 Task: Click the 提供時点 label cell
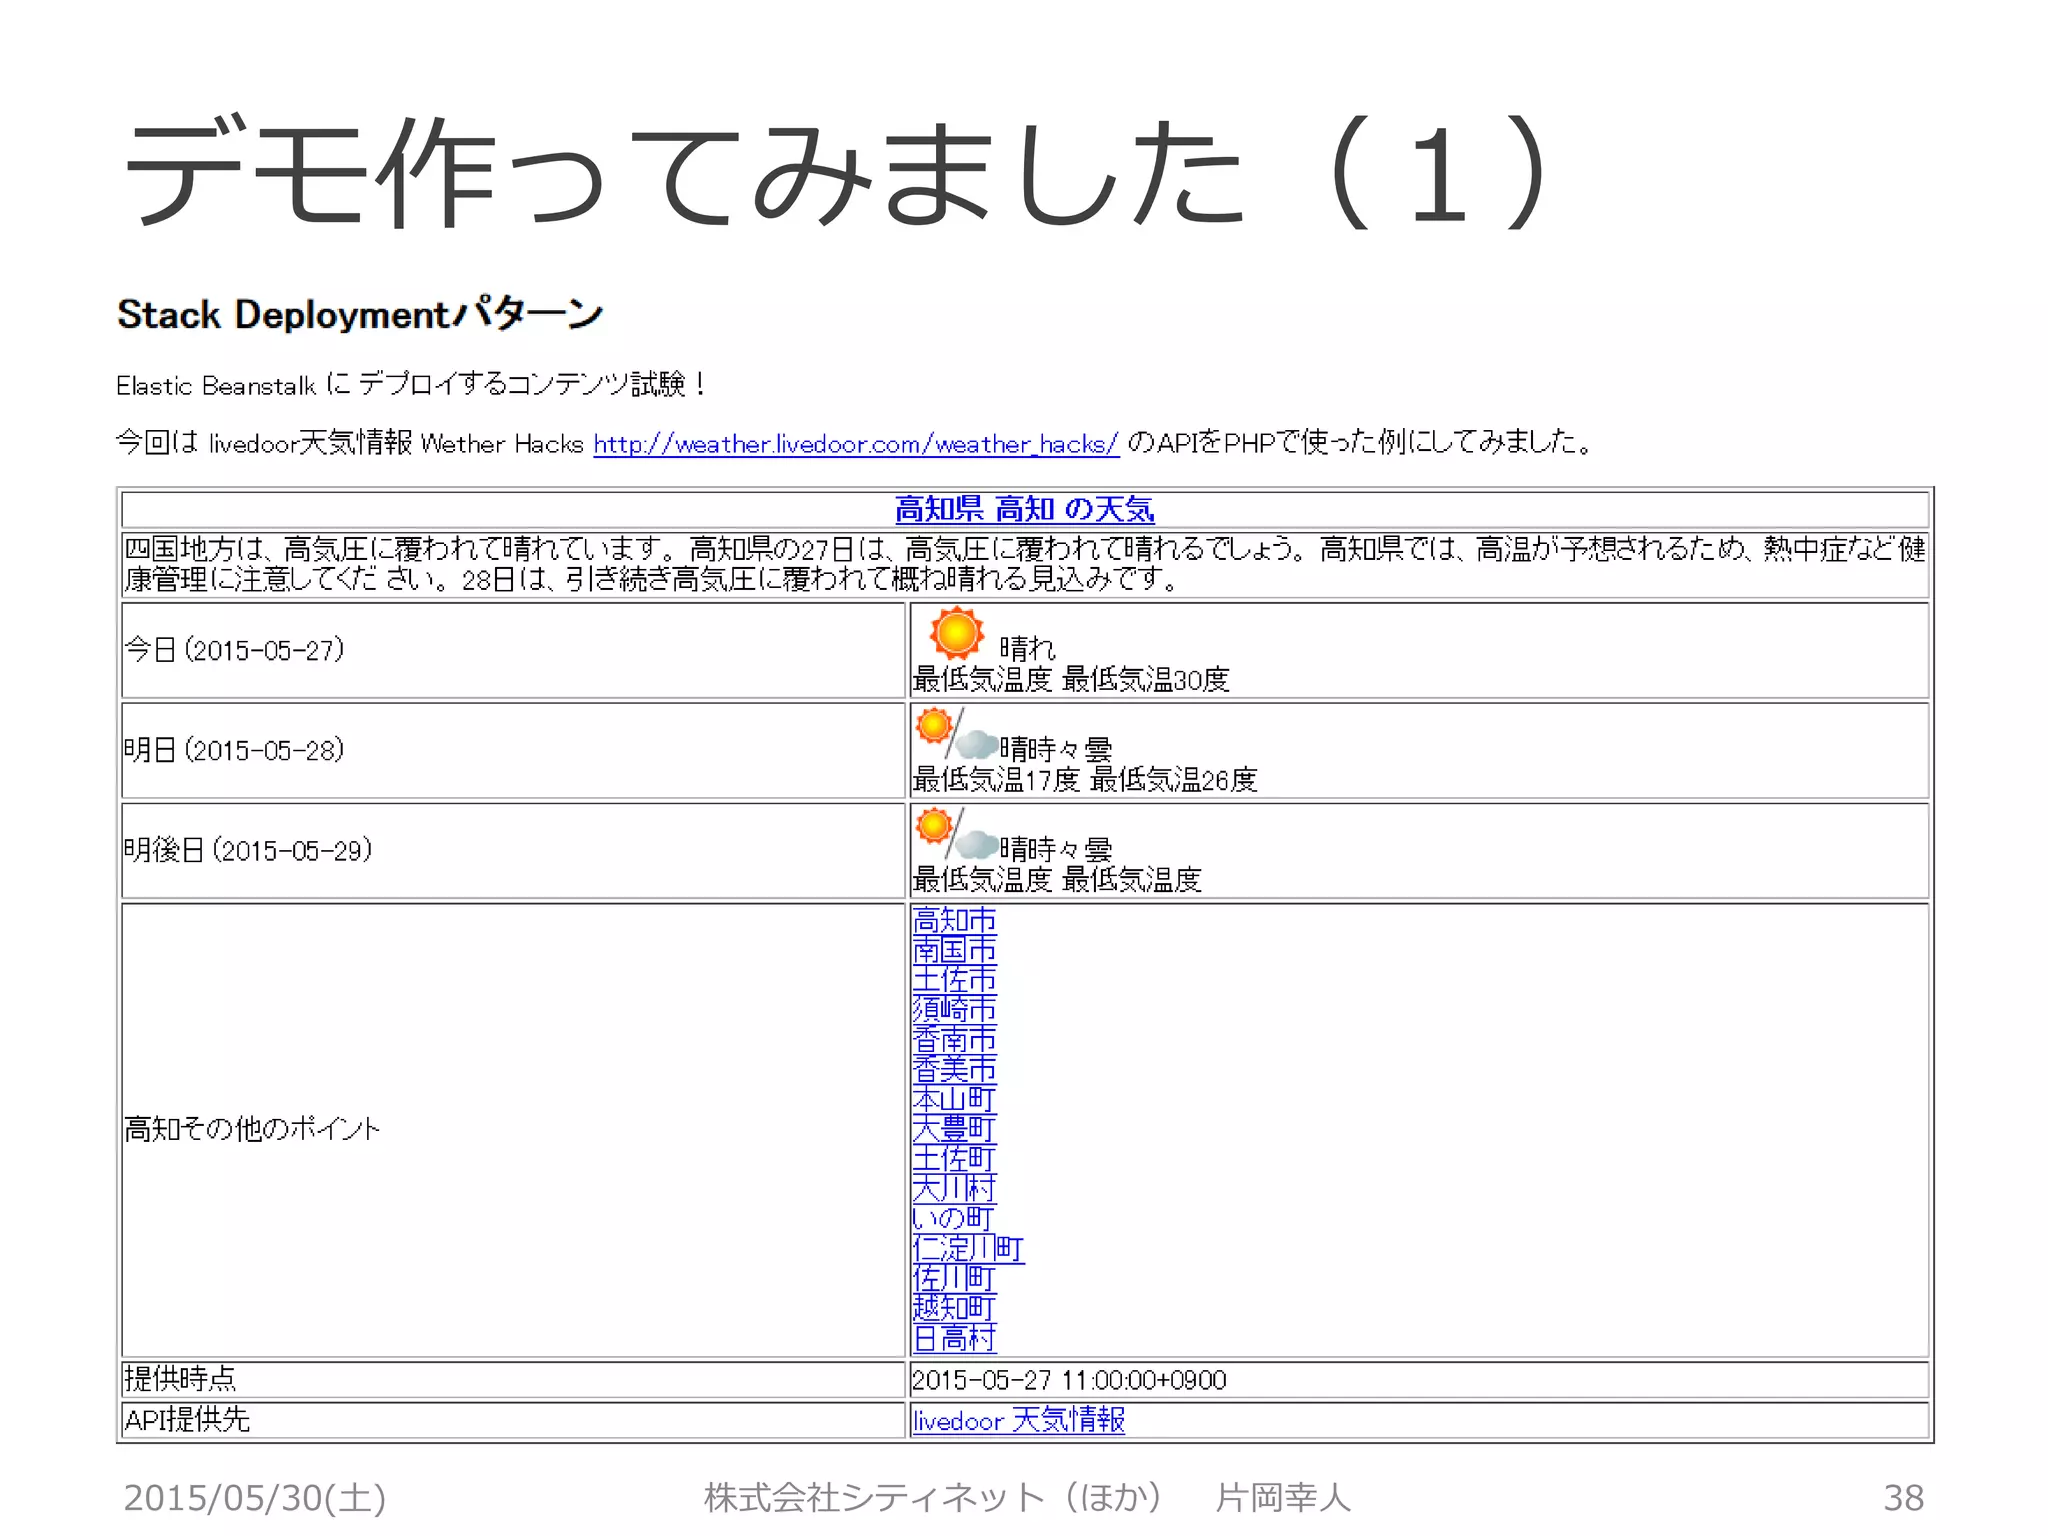pos(513,1379)
